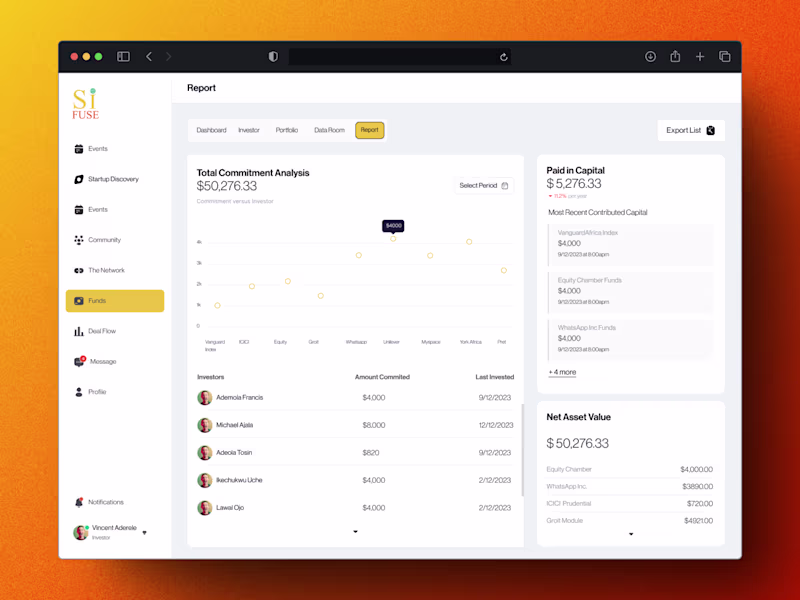Click the Community people icon
Viewport: 800px width, 600px height.
tap(79, 240)
